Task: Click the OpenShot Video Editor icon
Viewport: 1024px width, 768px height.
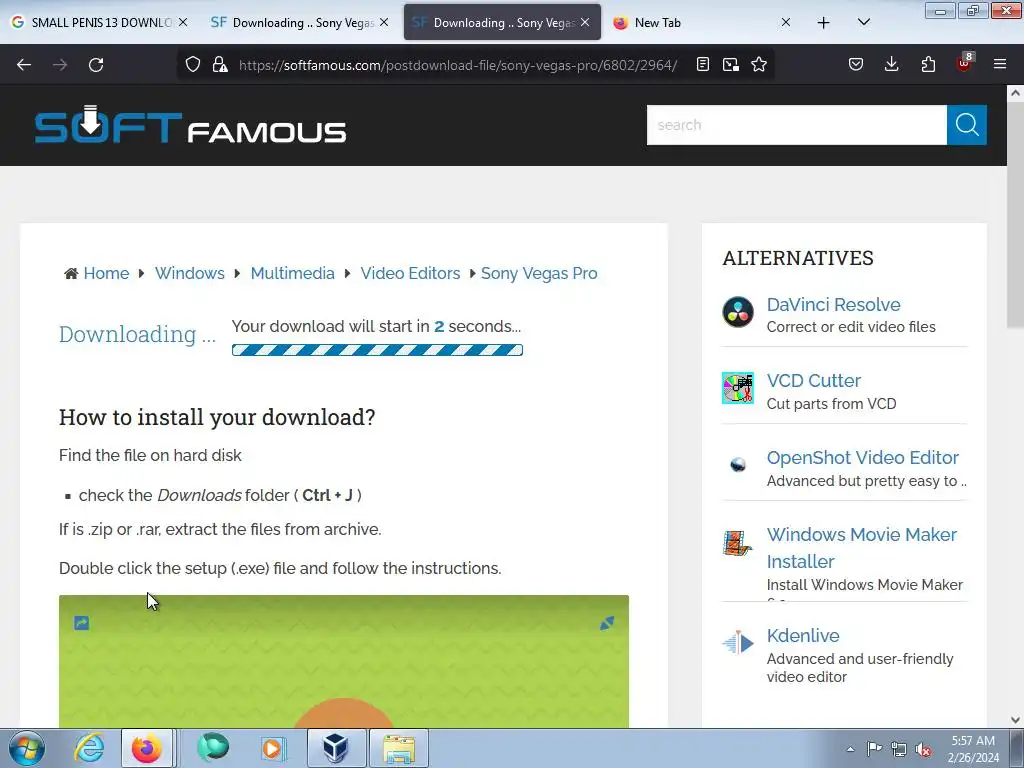Action: [738, 464]
